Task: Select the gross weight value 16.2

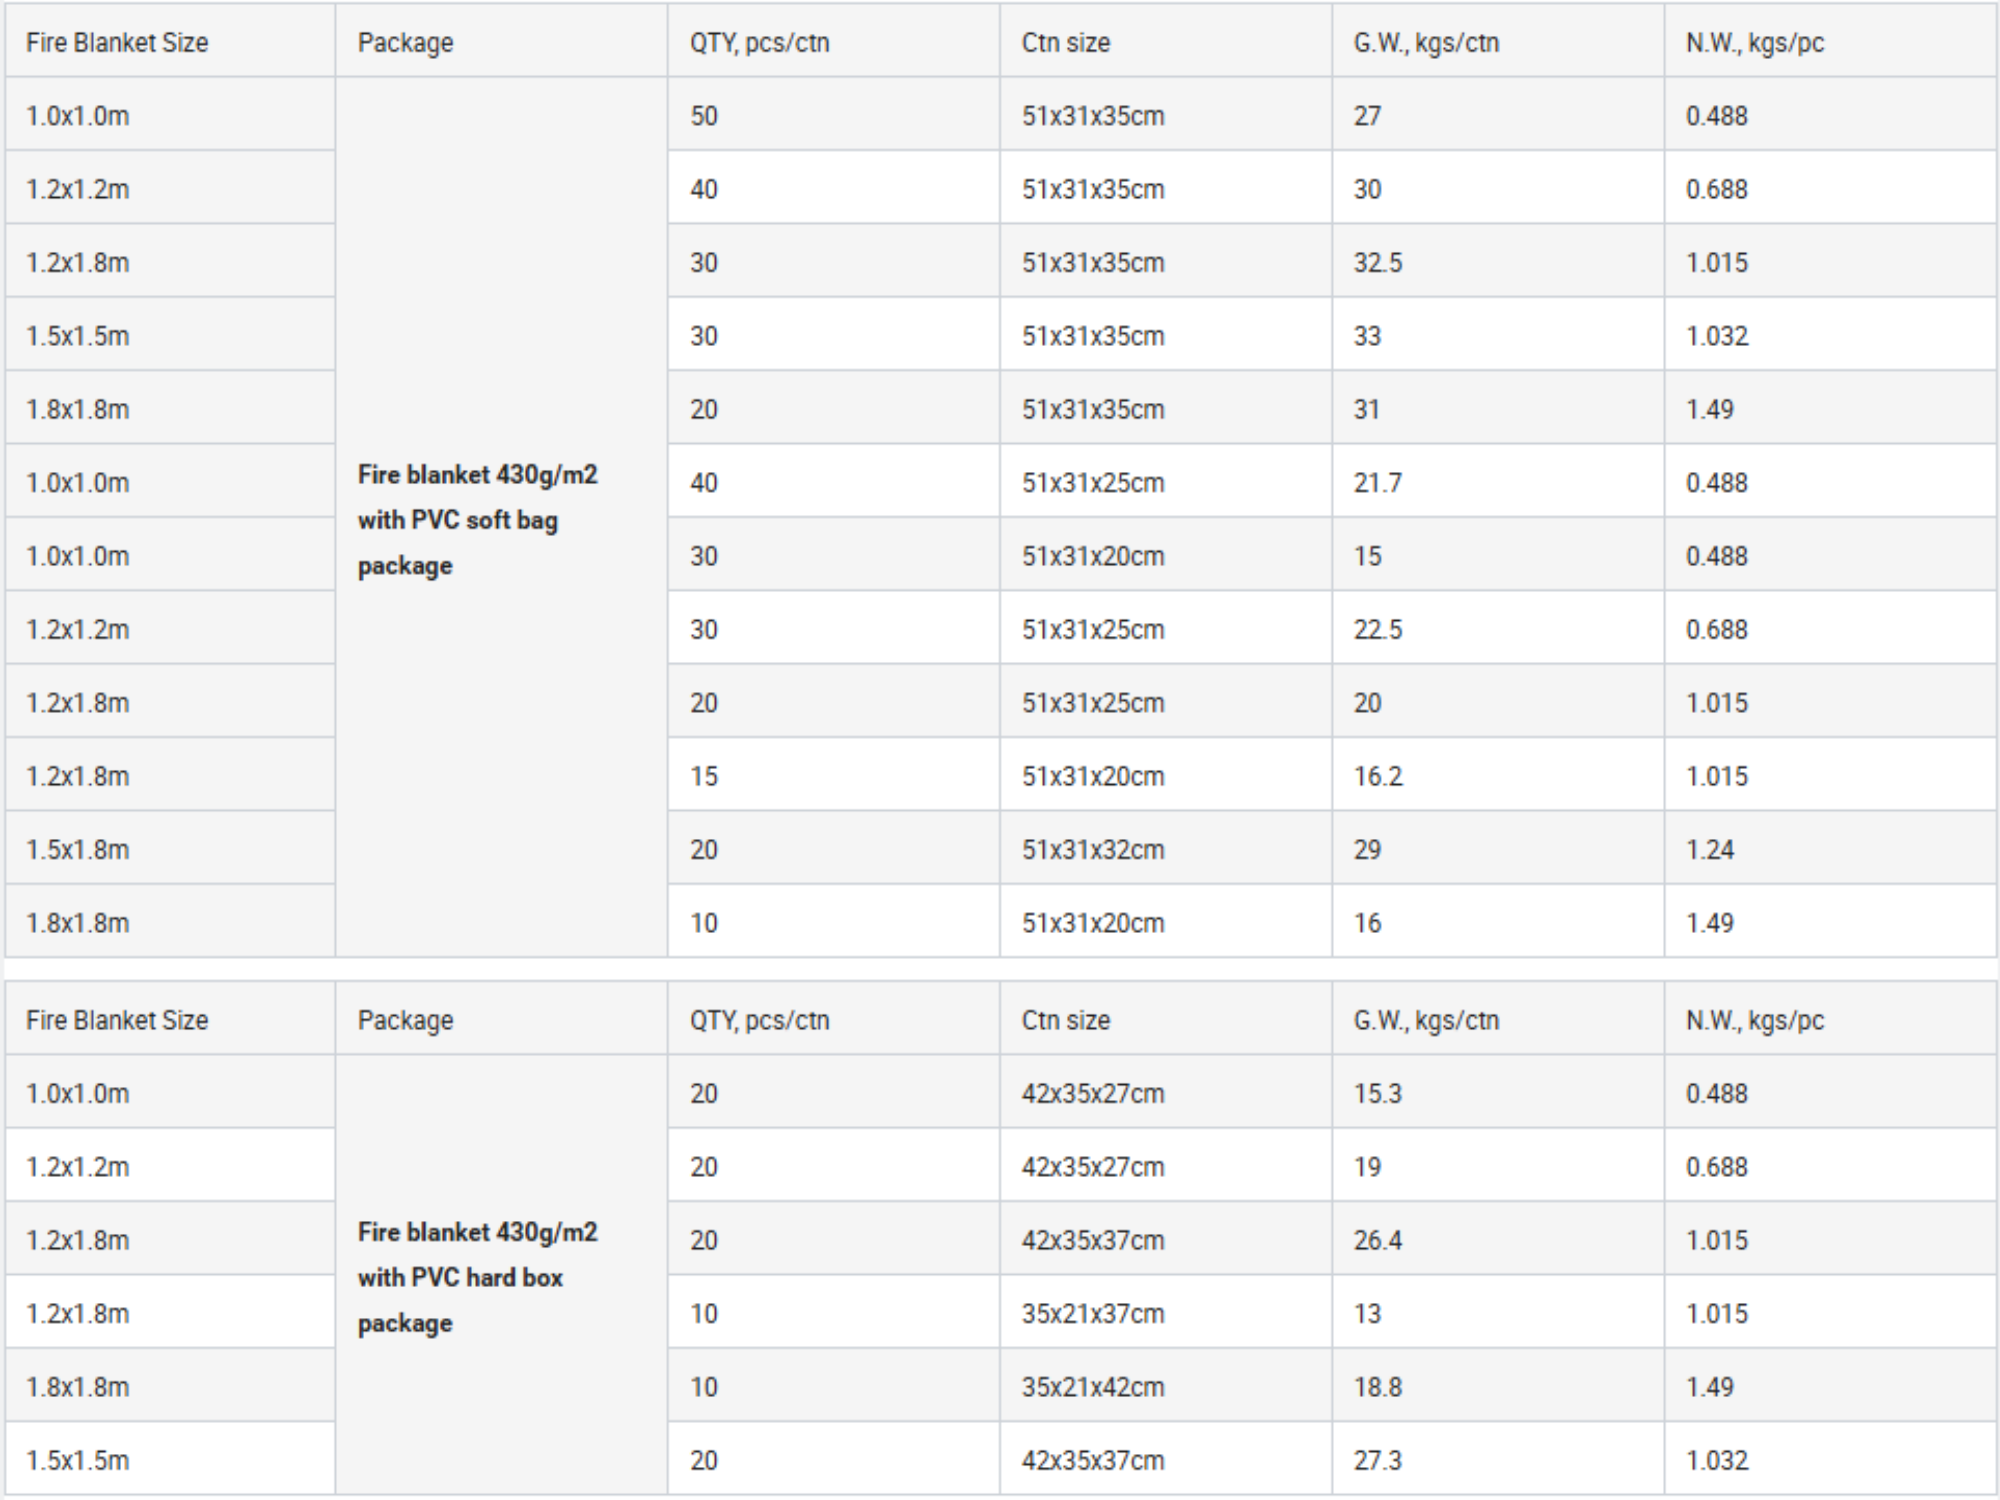Action: click(1378, 777)
